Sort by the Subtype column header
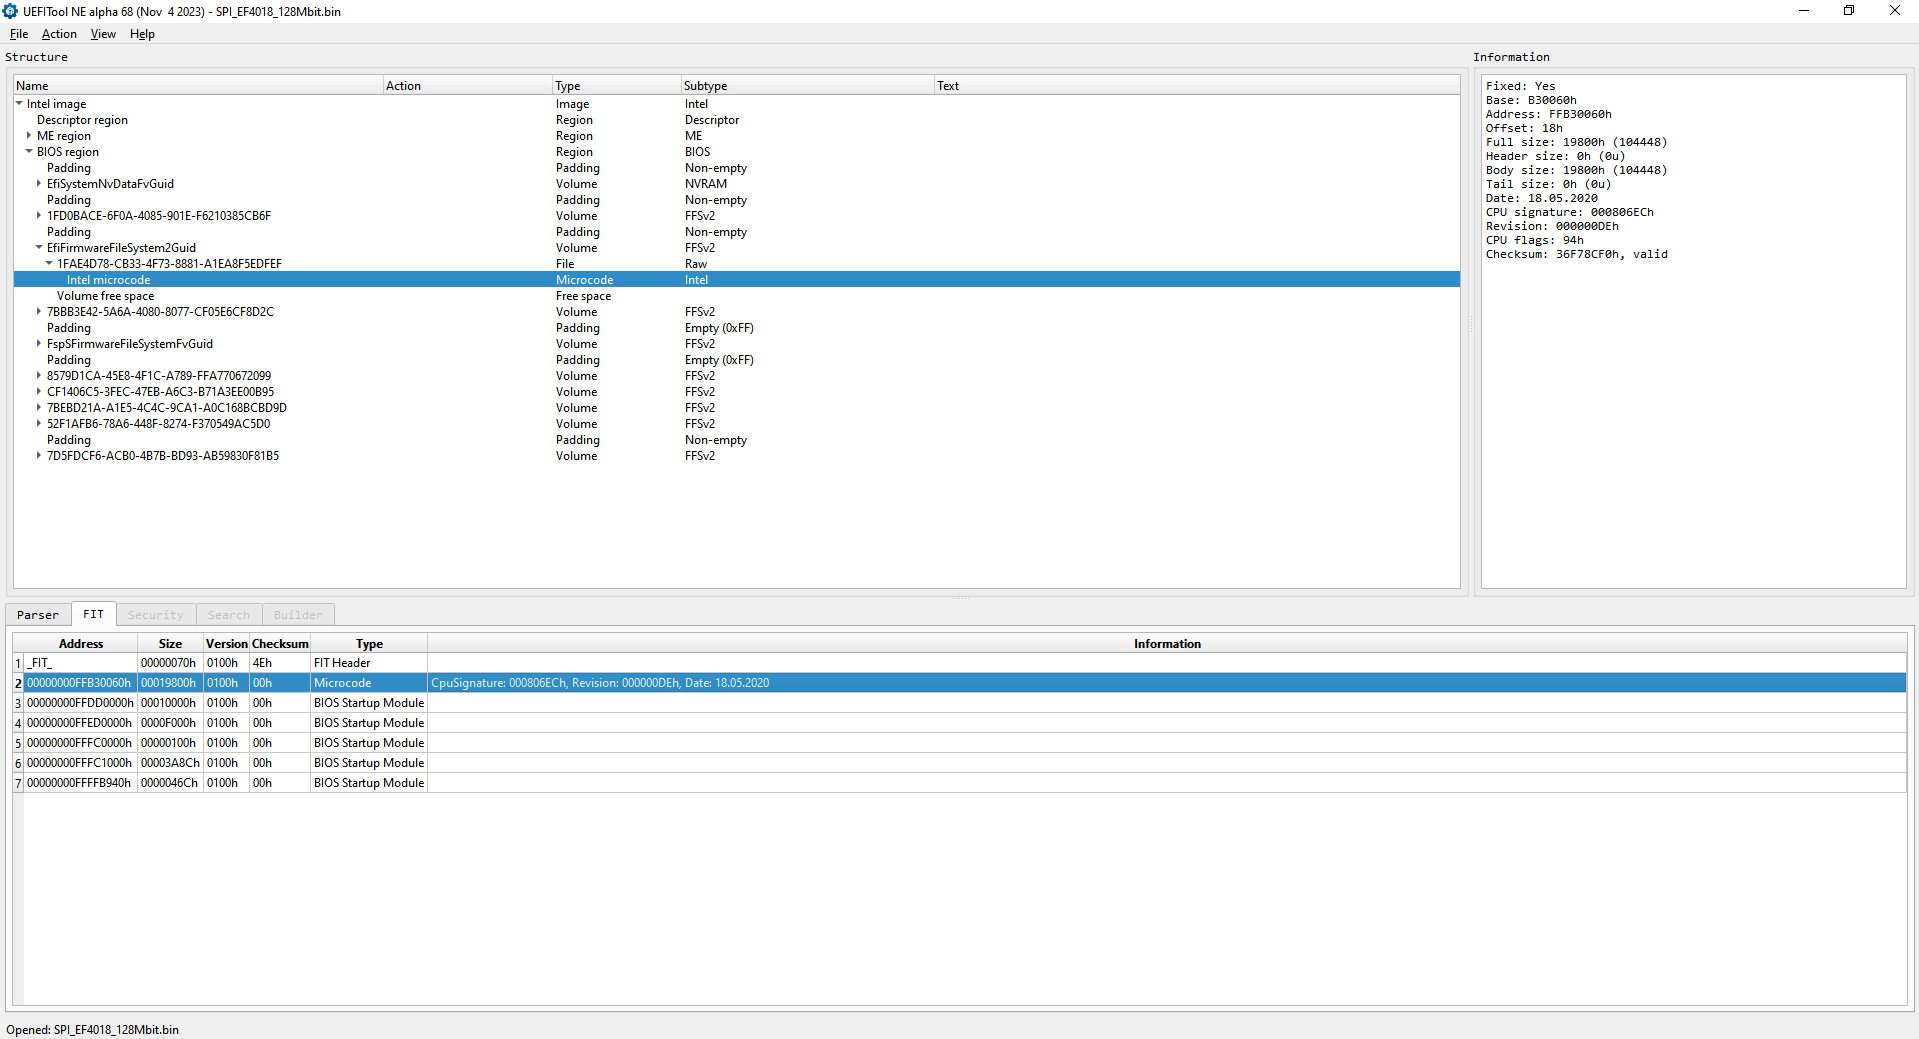The width and height of the screenshot is (1919, 1039). click(x=705, y=86)
